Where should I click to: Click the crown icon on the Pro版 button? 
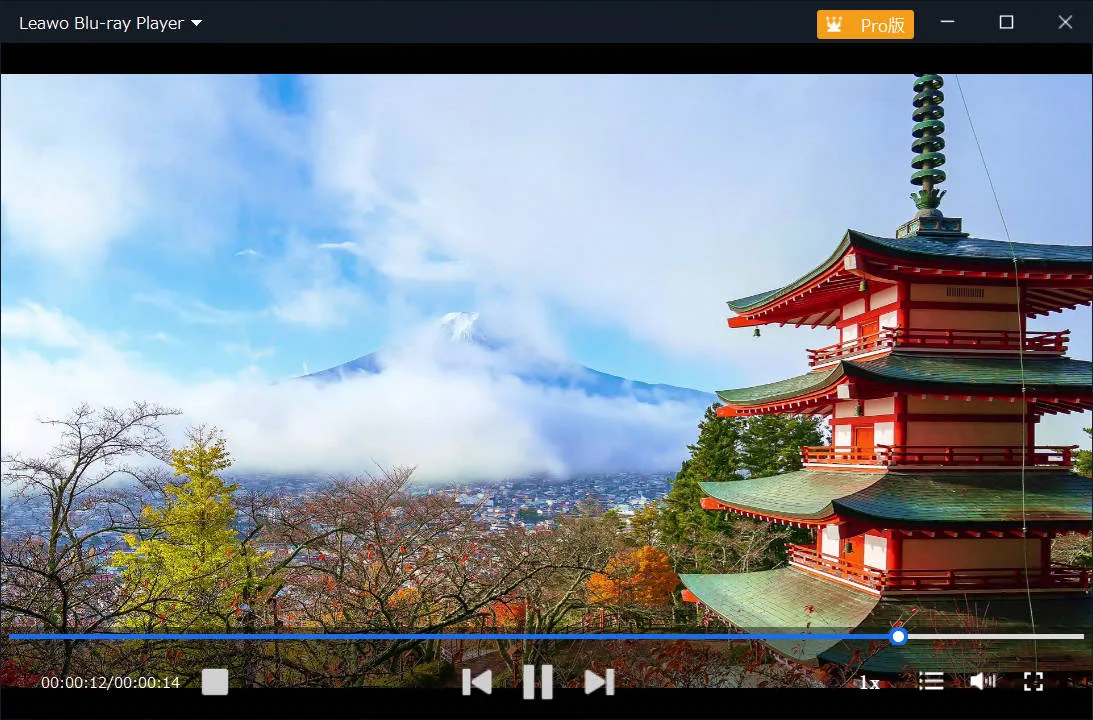click(833, 23)
